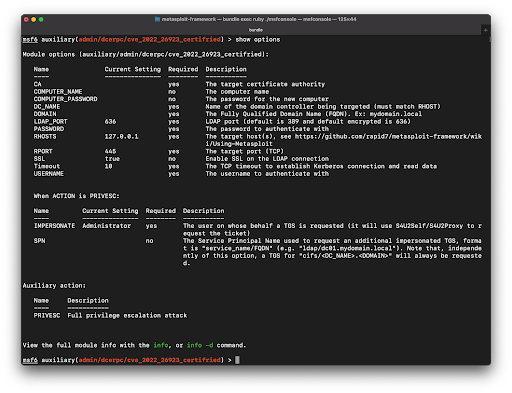Click the typed 'show options' command
512x393 pixels.
[258, 40]
